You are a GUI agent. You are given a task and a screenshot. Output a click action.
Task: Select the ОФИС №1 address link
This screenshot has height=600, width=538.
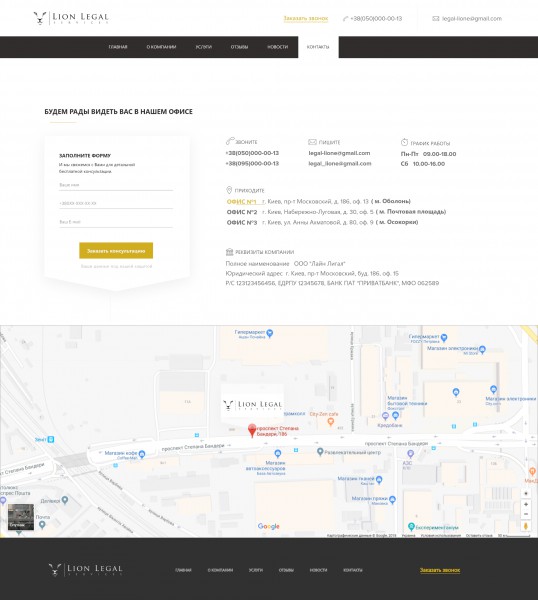coord(242,202)
